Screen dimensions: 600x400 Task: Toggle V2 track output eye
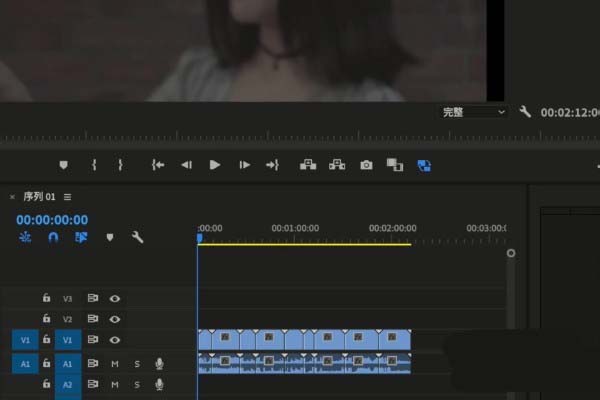coord(115,319)
